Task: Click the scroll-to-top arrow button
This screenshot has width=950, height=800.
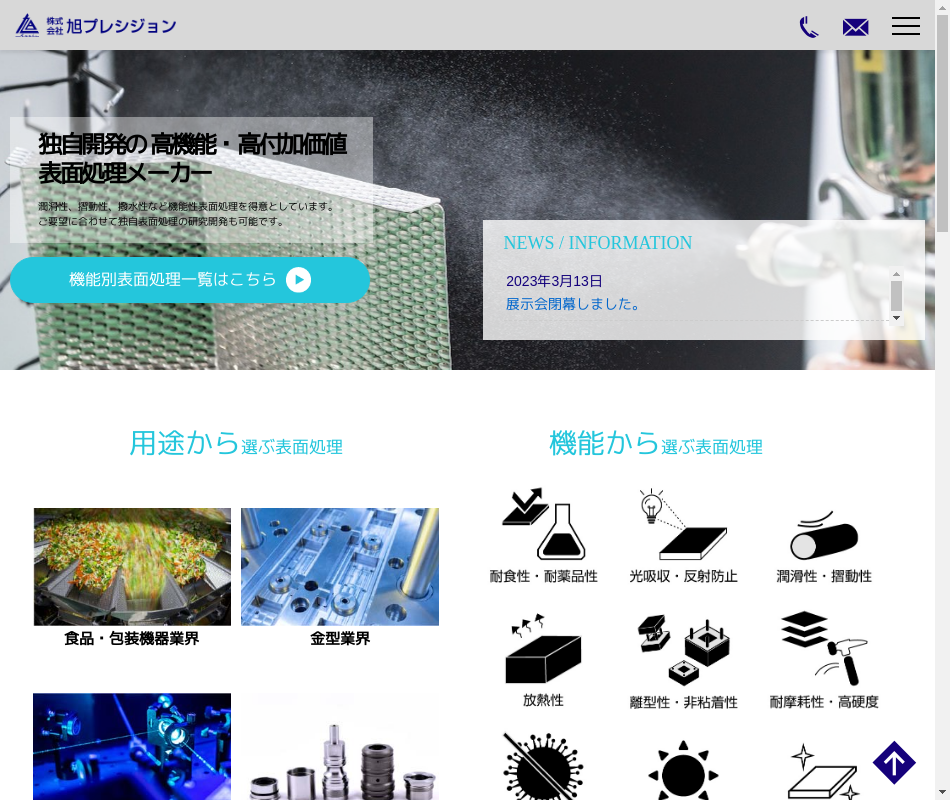Action: (894, 763)
